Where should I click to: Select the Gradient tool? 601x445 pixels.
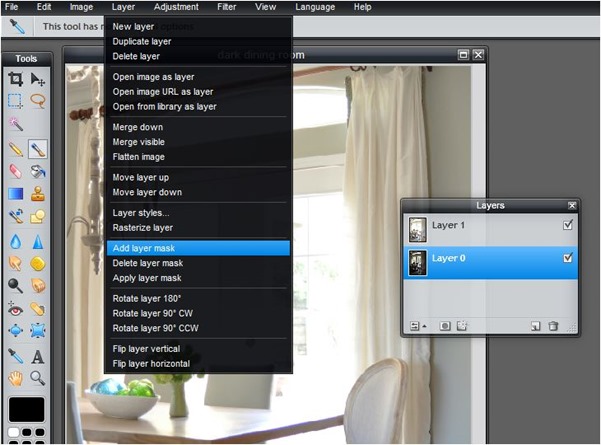click(15, 194)
